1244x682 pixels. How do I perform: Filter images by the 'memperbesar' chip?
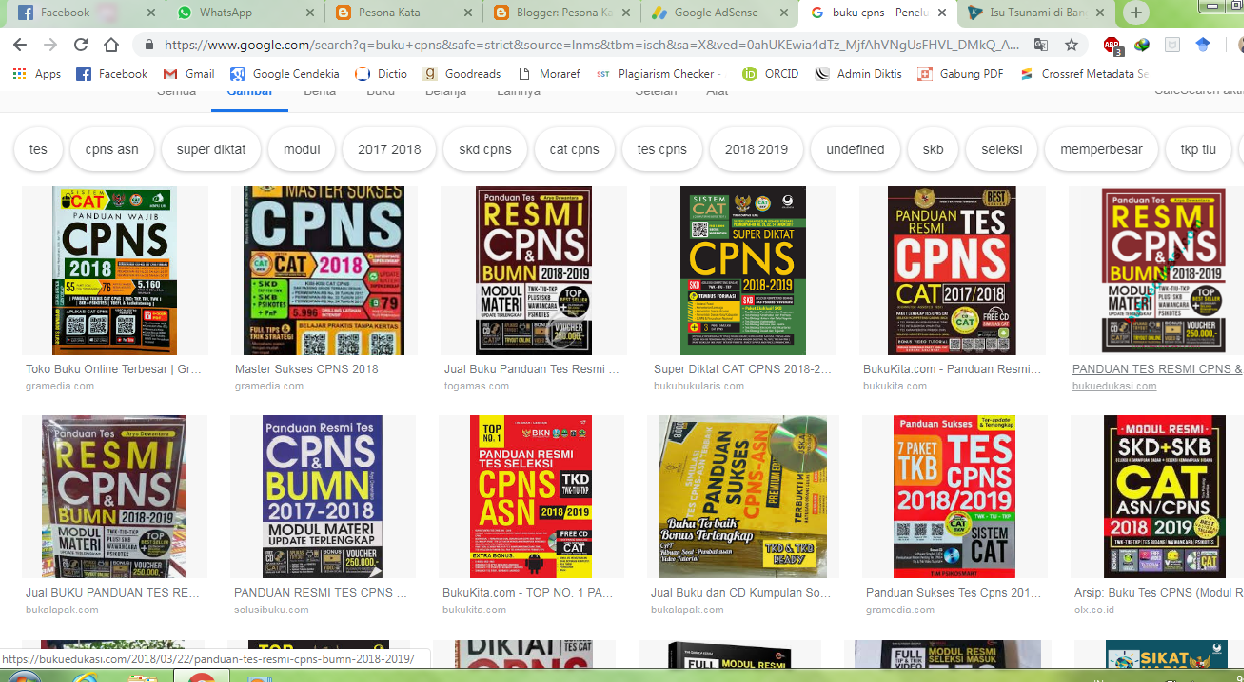click(x=1101, y=150)
